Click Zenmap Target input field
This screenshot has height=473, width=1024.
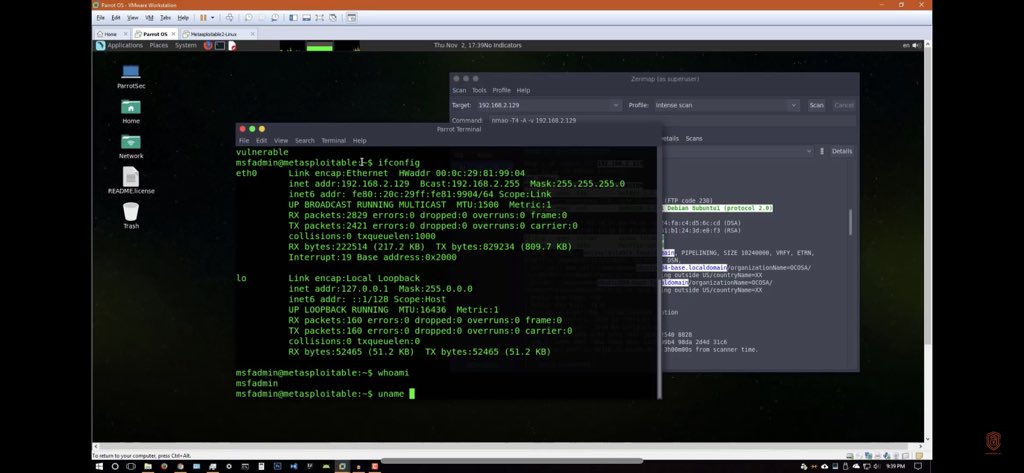click(544, 105)
